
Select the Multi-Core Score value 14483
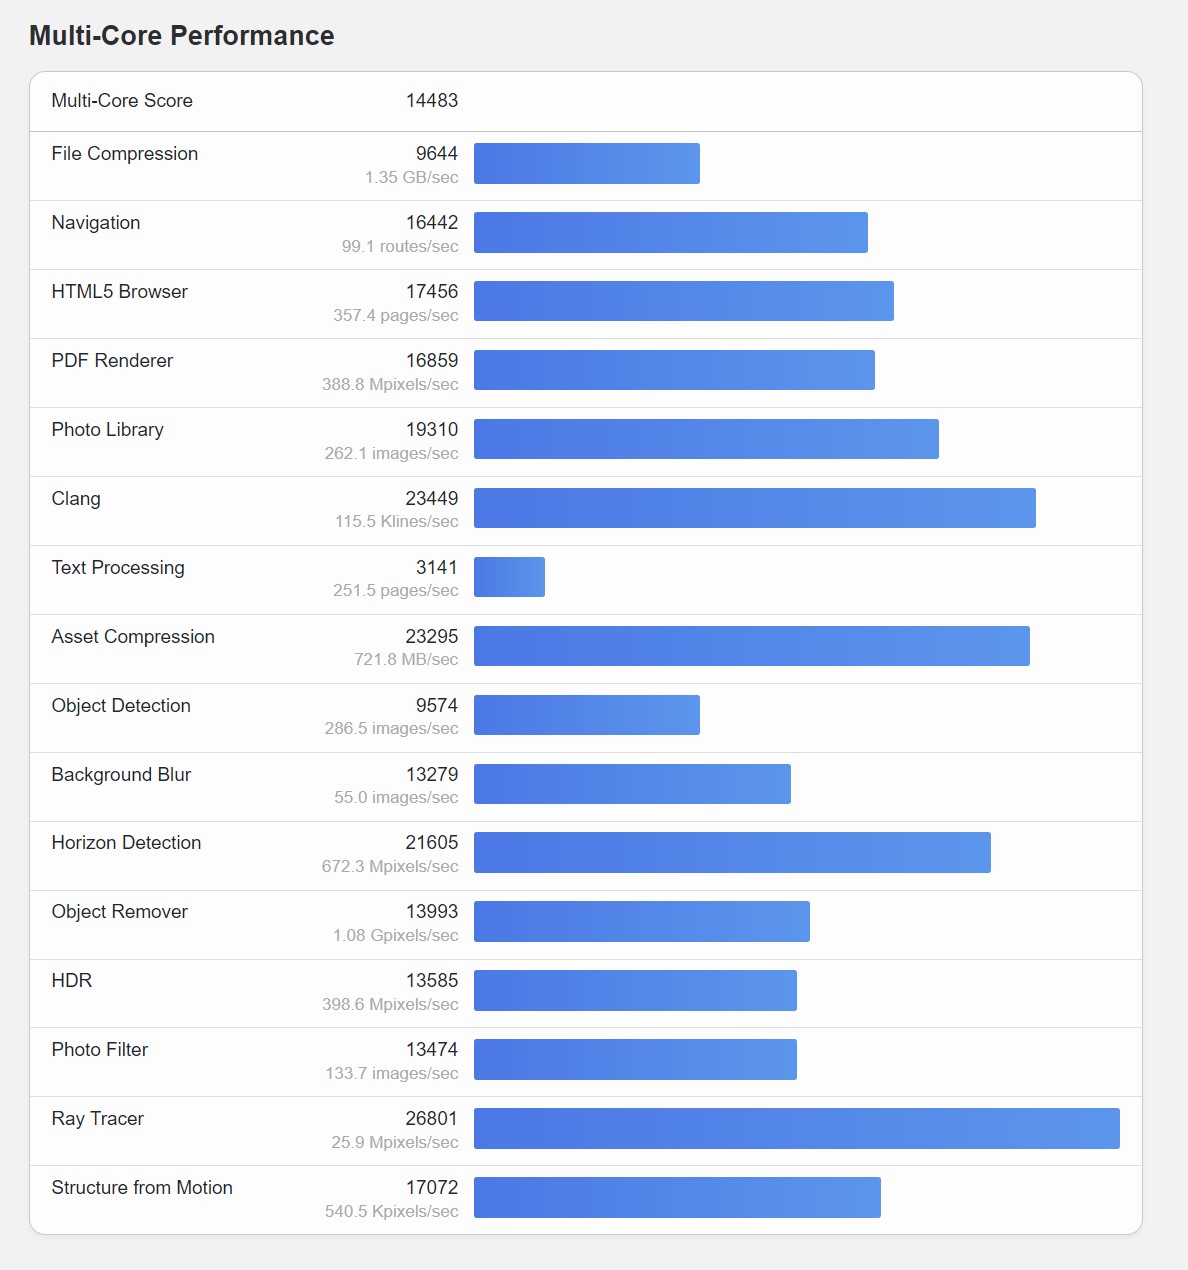(432, 100)
